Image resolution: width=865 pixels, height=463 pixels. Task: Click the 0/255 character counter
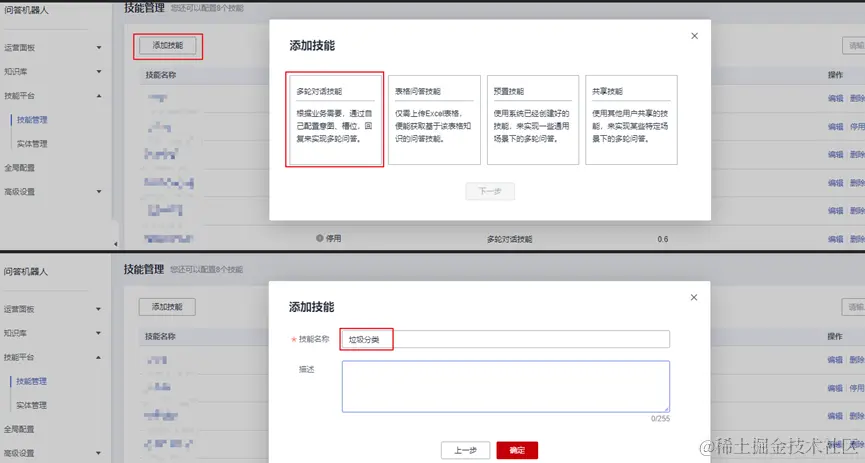(x=660, y=419)
